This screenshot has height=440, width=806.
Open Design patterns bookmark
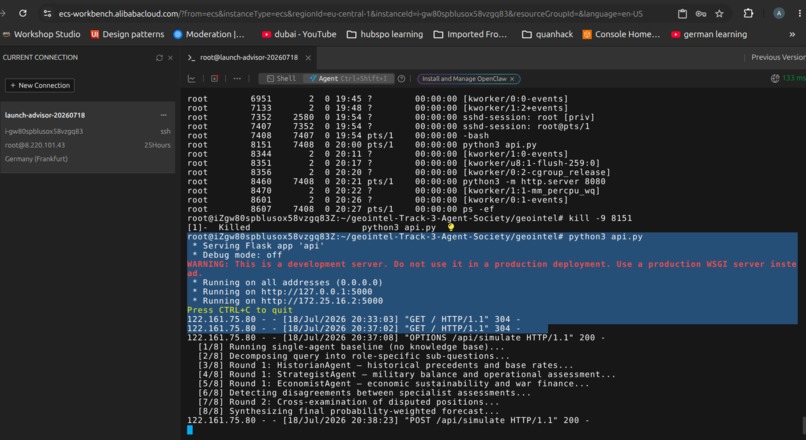tap(127, 34)
